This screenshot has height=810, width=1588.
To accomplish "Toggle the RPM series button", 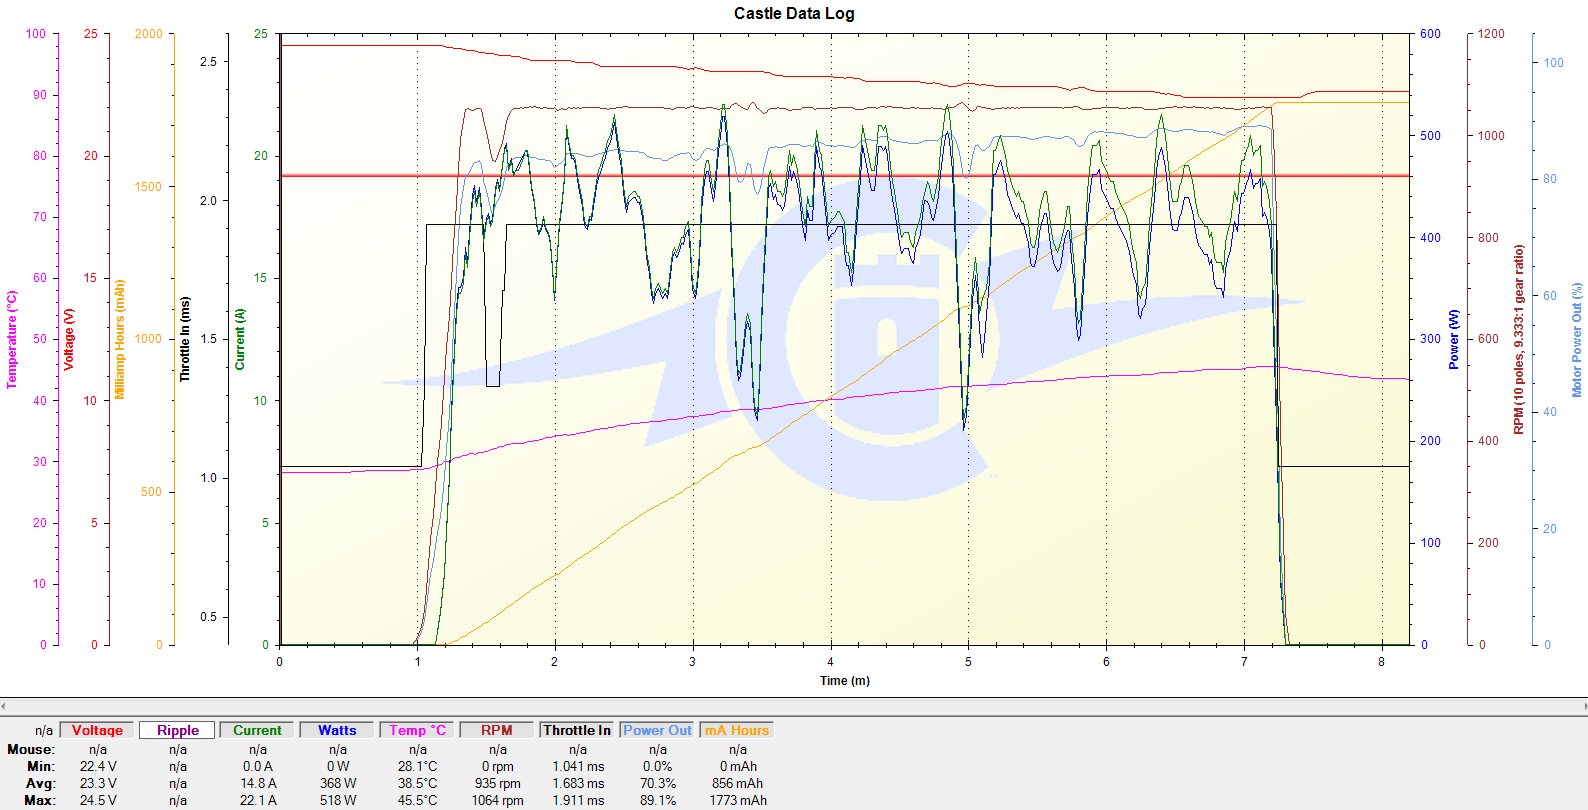I will click(x=497, y=730).
